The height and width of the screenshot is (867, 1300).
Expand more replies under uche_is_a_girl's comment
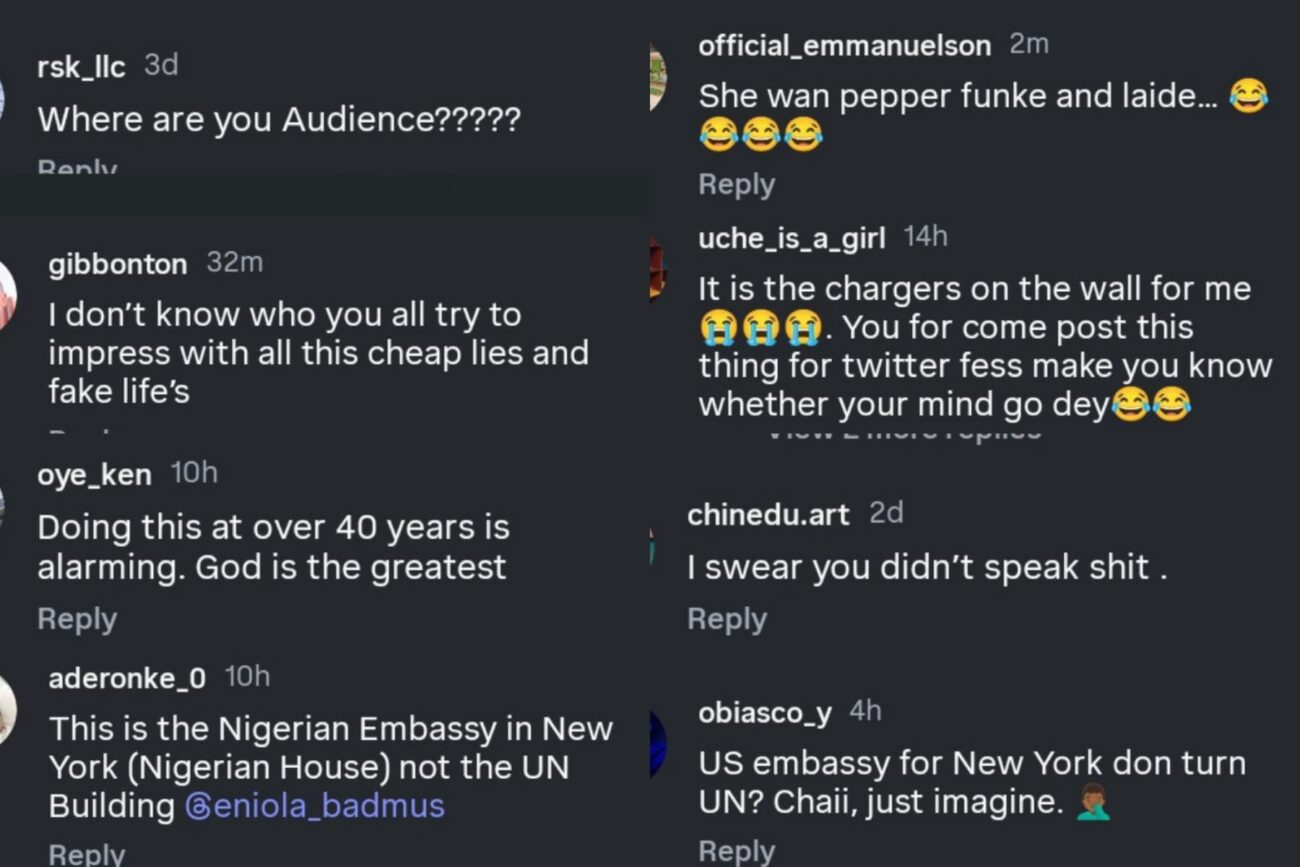(x=903, y=432)
